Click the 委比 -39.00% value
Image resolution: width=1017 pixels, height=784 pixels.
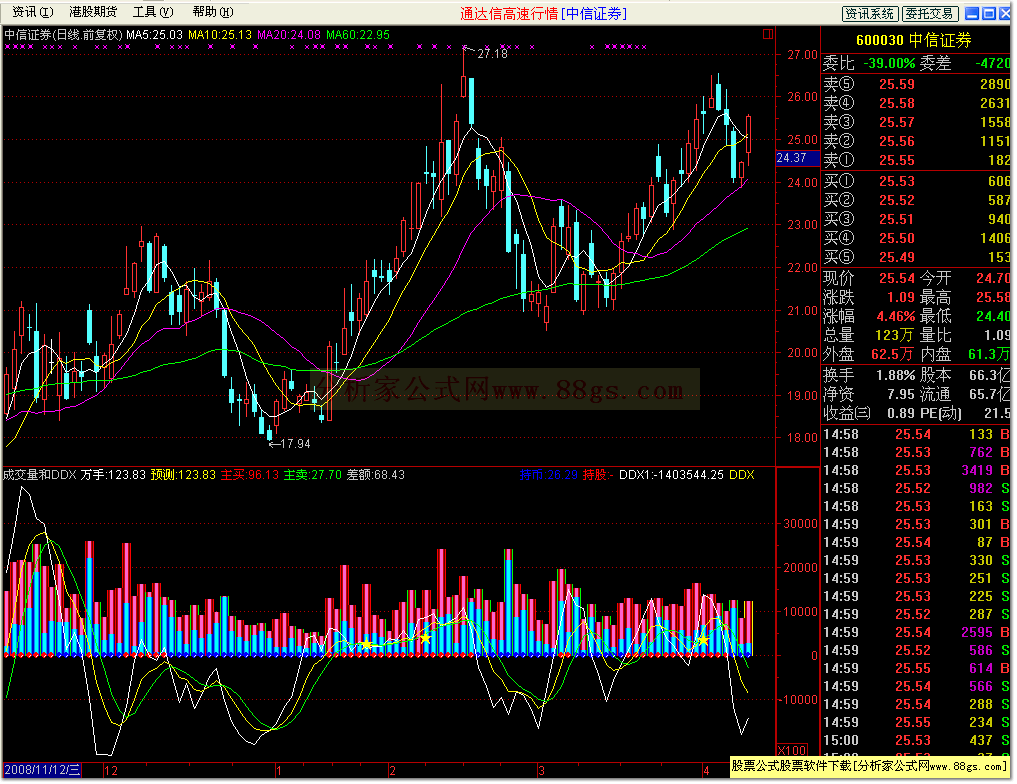tap(889, 64)
